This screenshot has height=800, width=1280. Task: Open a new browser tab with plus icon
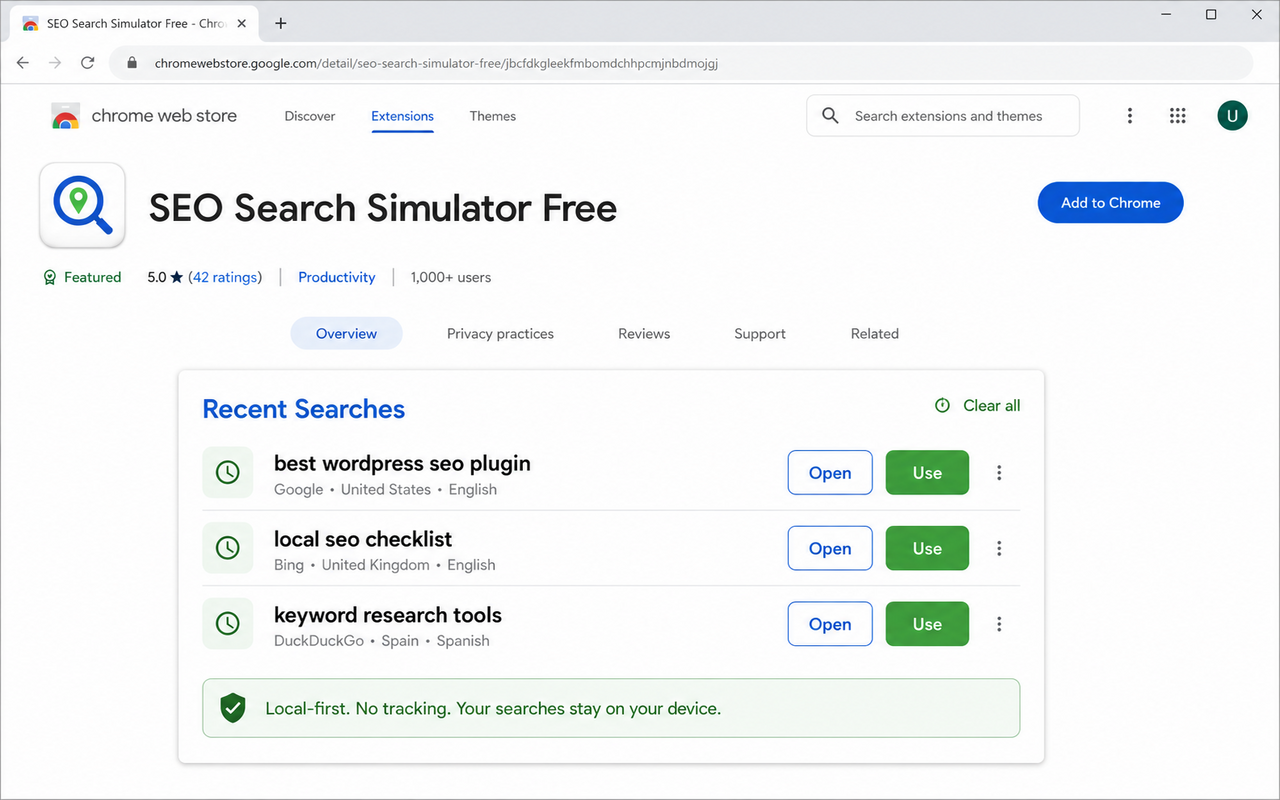click(281, 23)
